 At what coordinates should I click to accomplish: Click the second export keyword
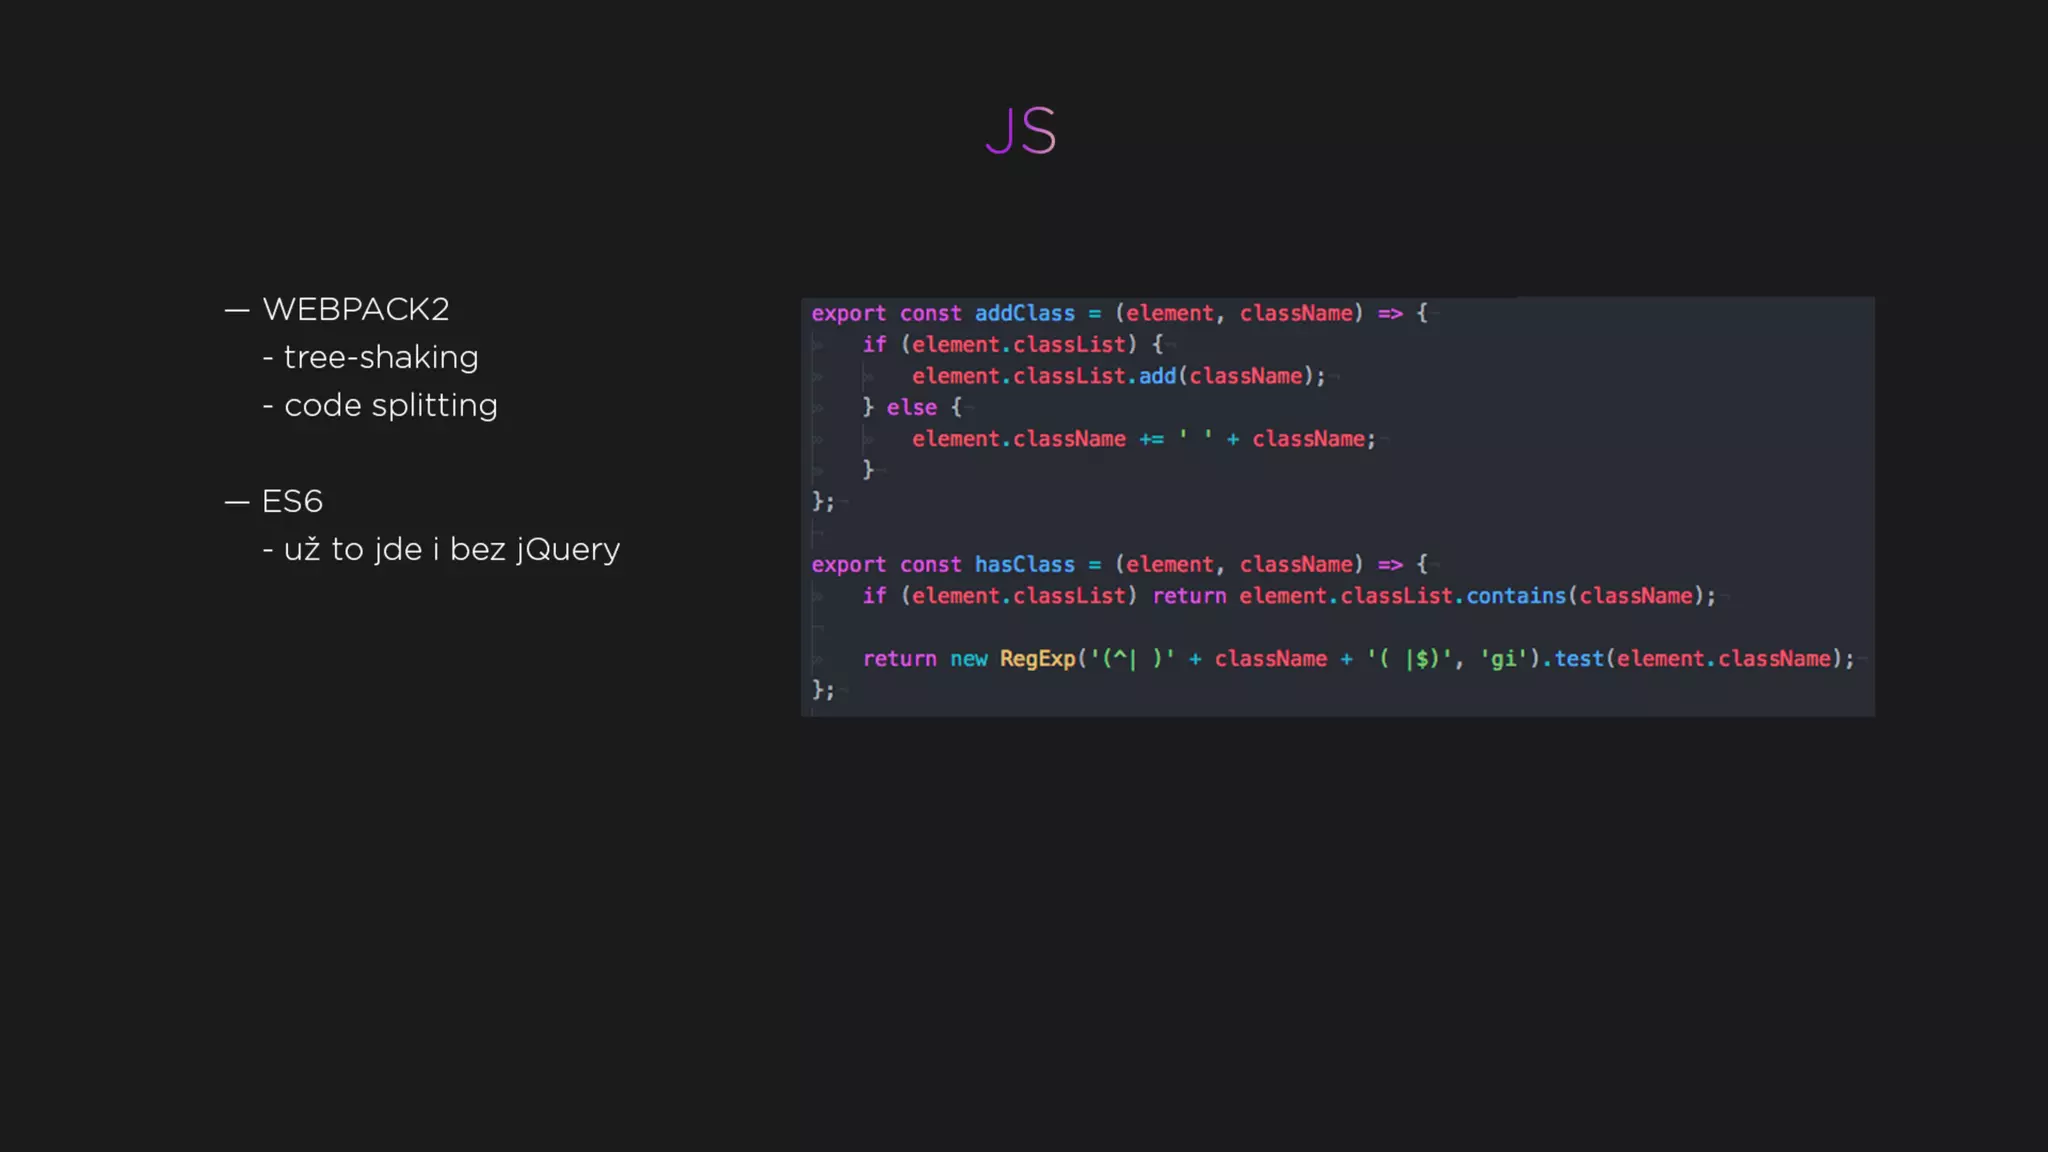(848, 564)
